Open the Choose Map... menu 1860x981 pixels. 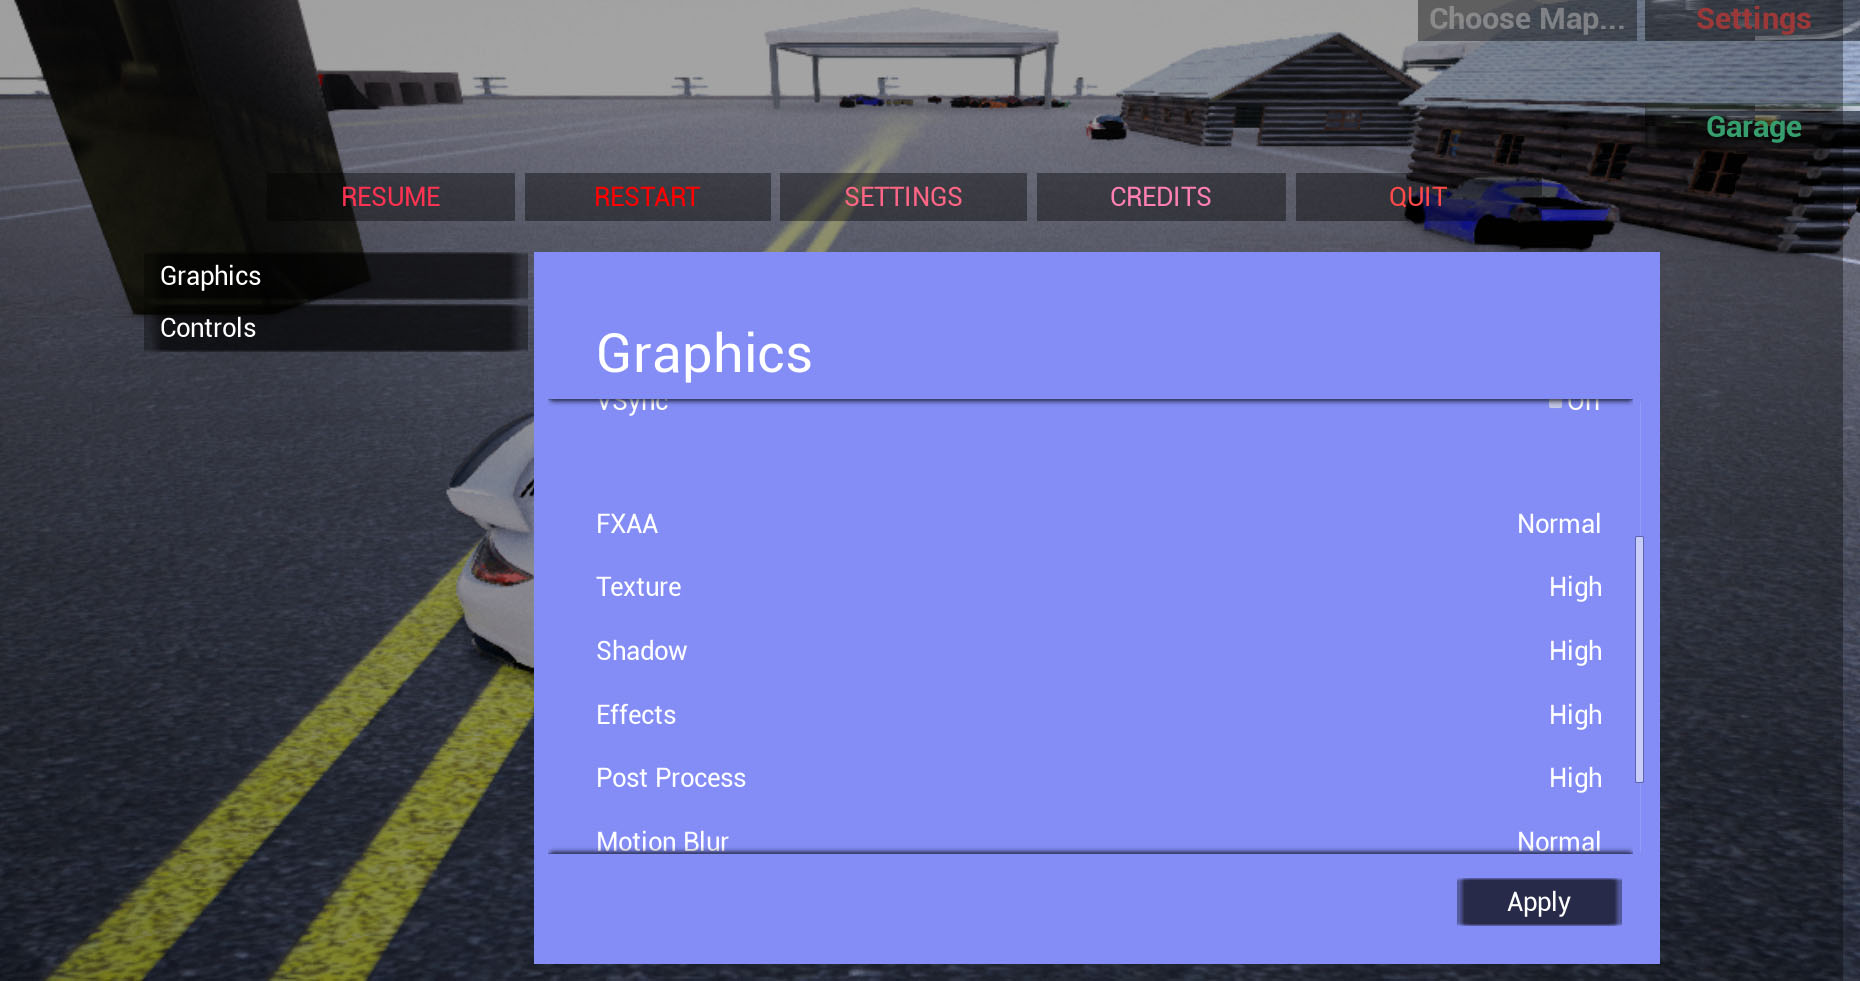(x=1527, y=19)
